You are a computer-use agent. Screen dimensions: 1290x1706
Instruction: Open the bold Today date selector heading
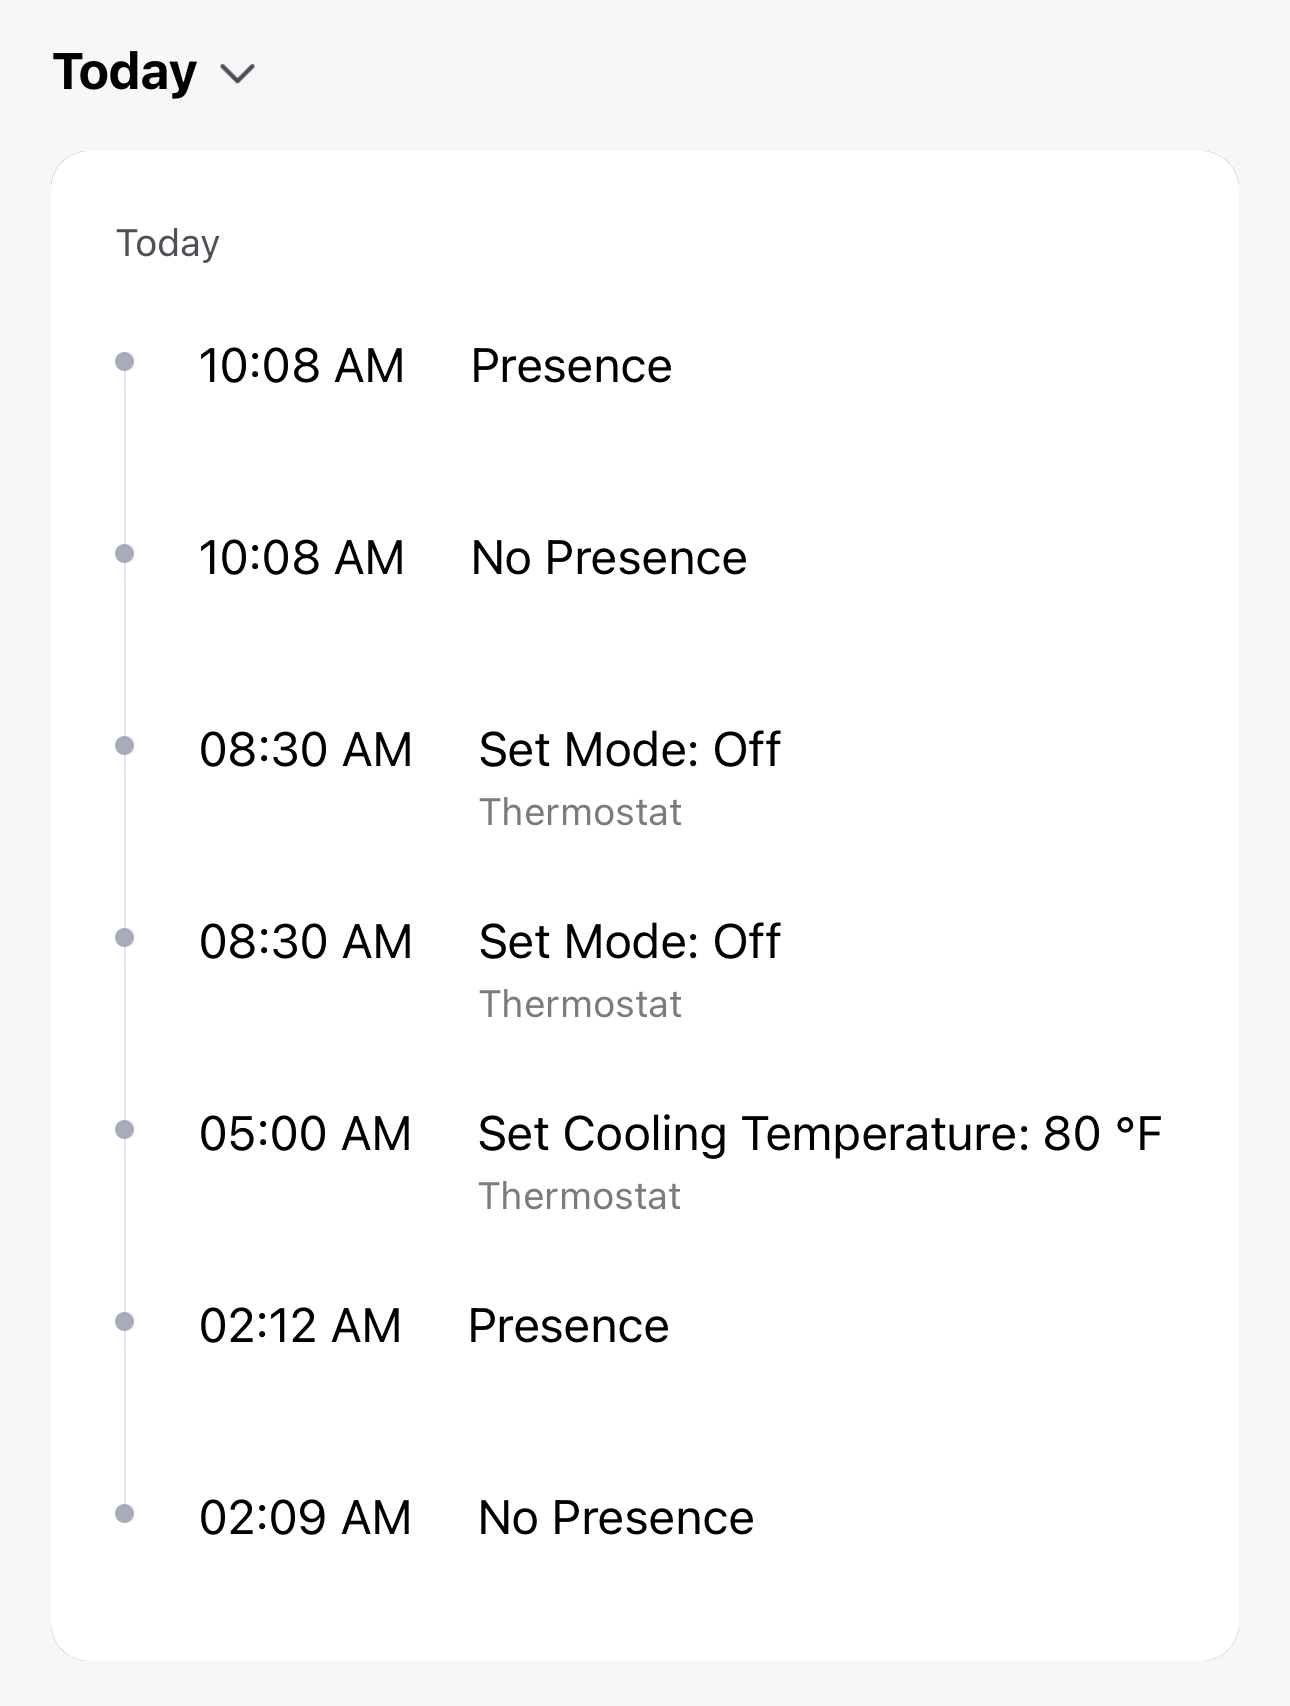[x=125, y=72]
